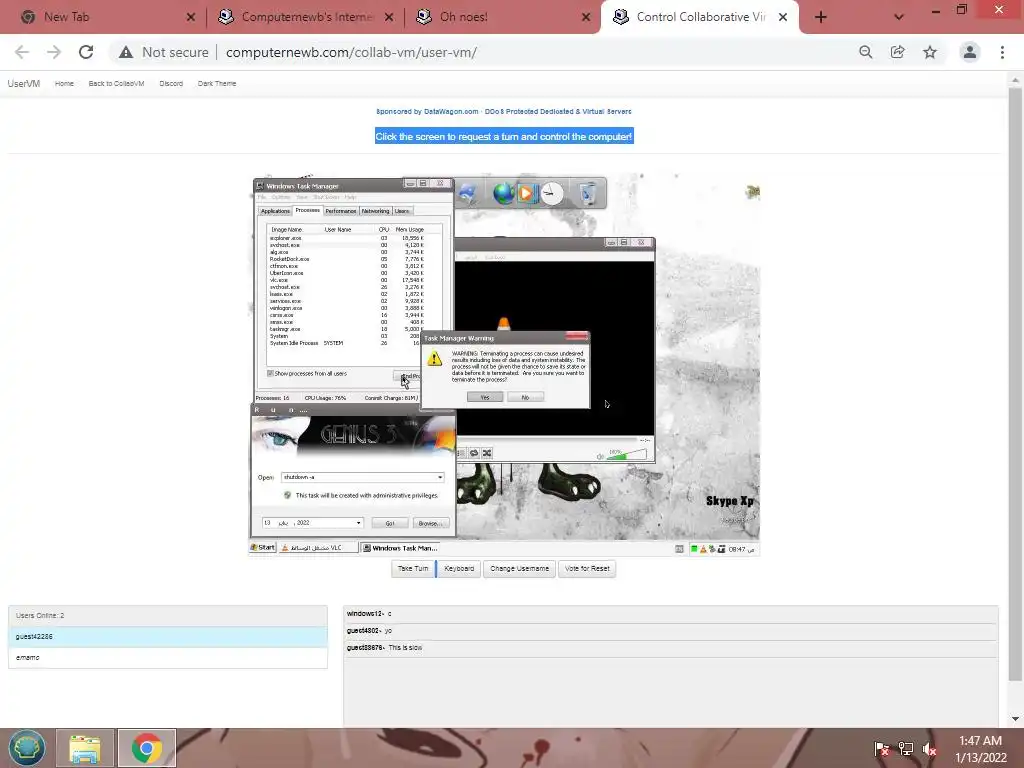Open a new tab with plus button
1024x768 pixels.
pyautogui.click(x=821, y=17)
